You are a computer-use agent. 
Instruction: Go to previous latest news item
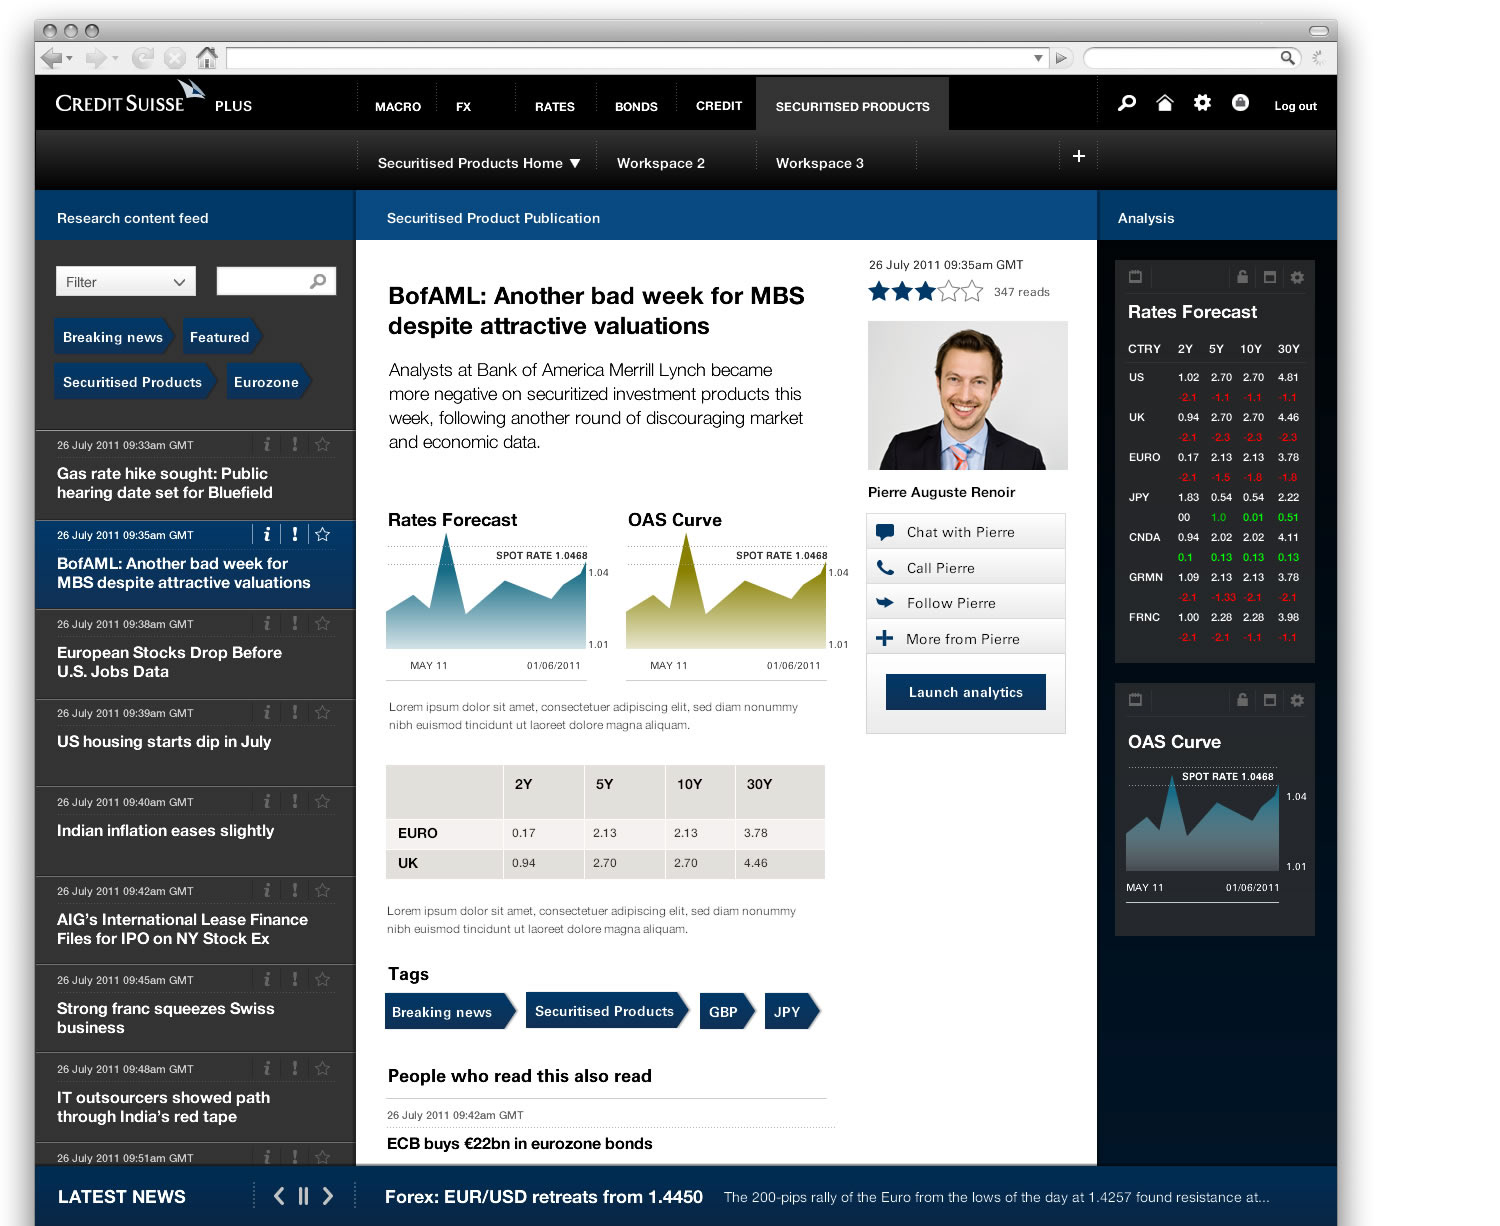pos(279,1196)
